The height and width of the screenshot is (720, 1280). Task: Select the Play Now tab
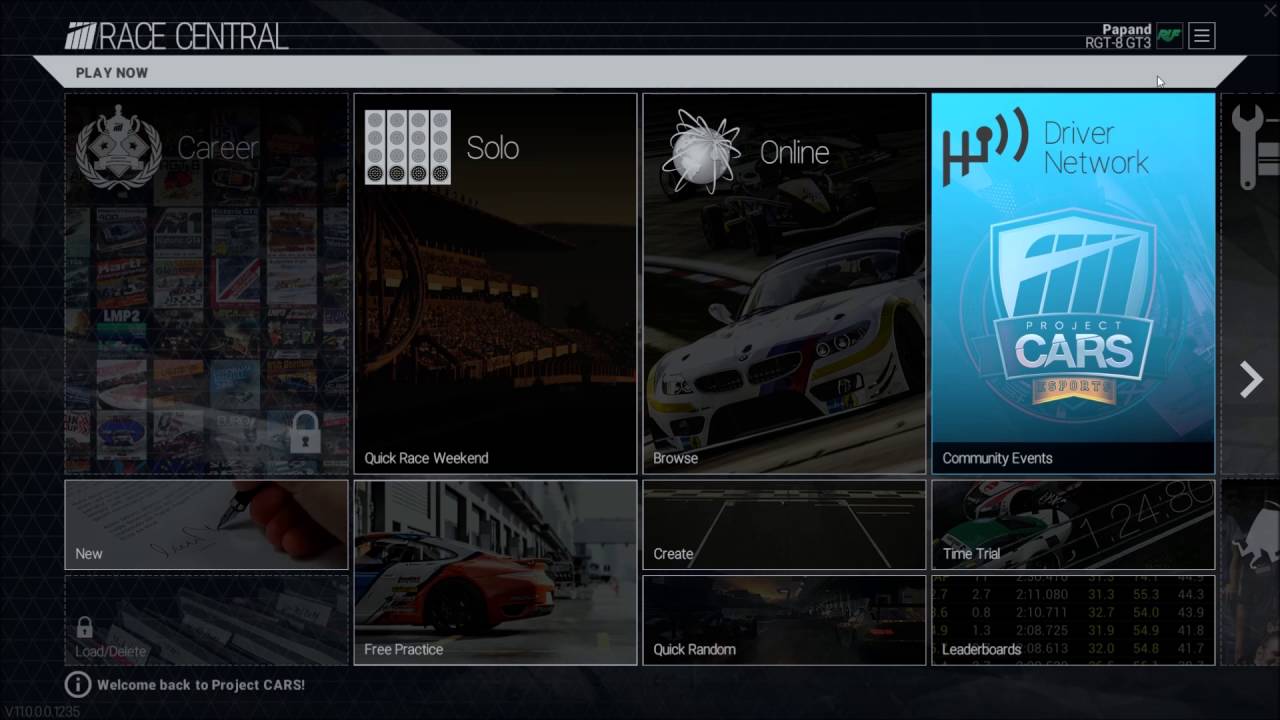click(x=112, y=73)
